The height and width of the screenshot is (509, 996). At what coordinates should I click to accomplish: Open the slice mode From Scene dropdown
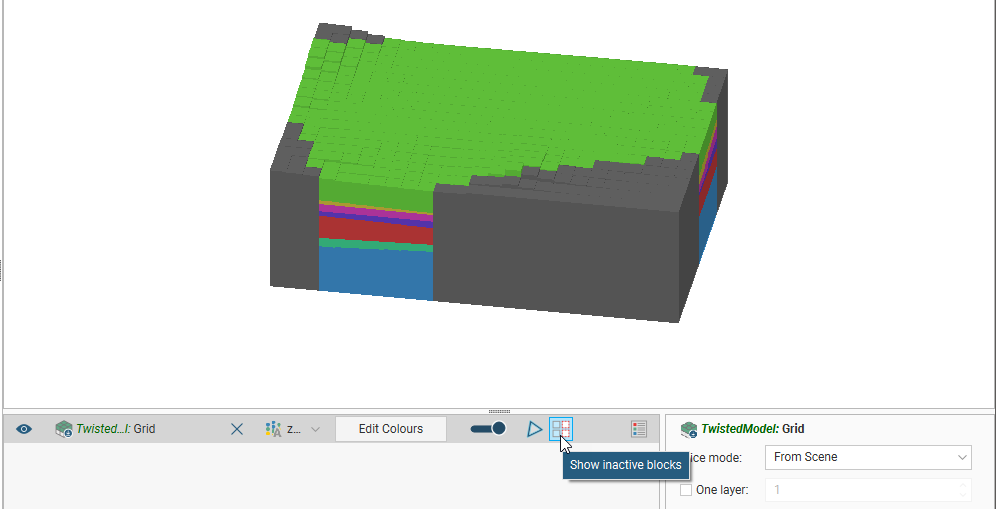pyautogui.click(x=868, y=457)
